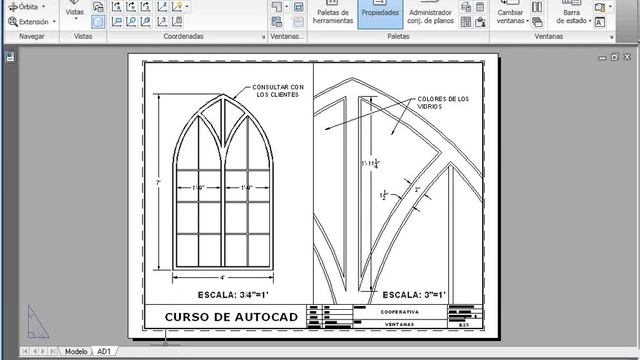The image size is (640, 360).
Task: Click the greyed join viewports icon
Action: (299, 22)
